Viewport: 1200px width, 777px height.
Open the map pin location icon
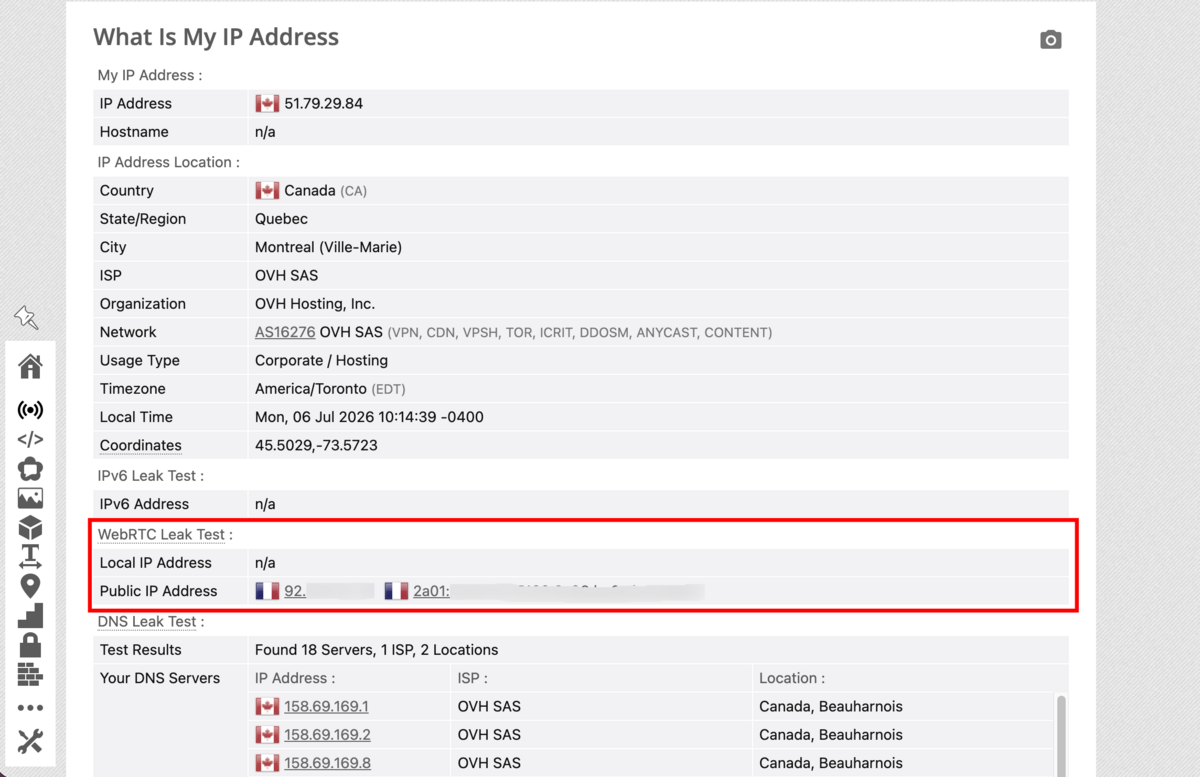30,586
